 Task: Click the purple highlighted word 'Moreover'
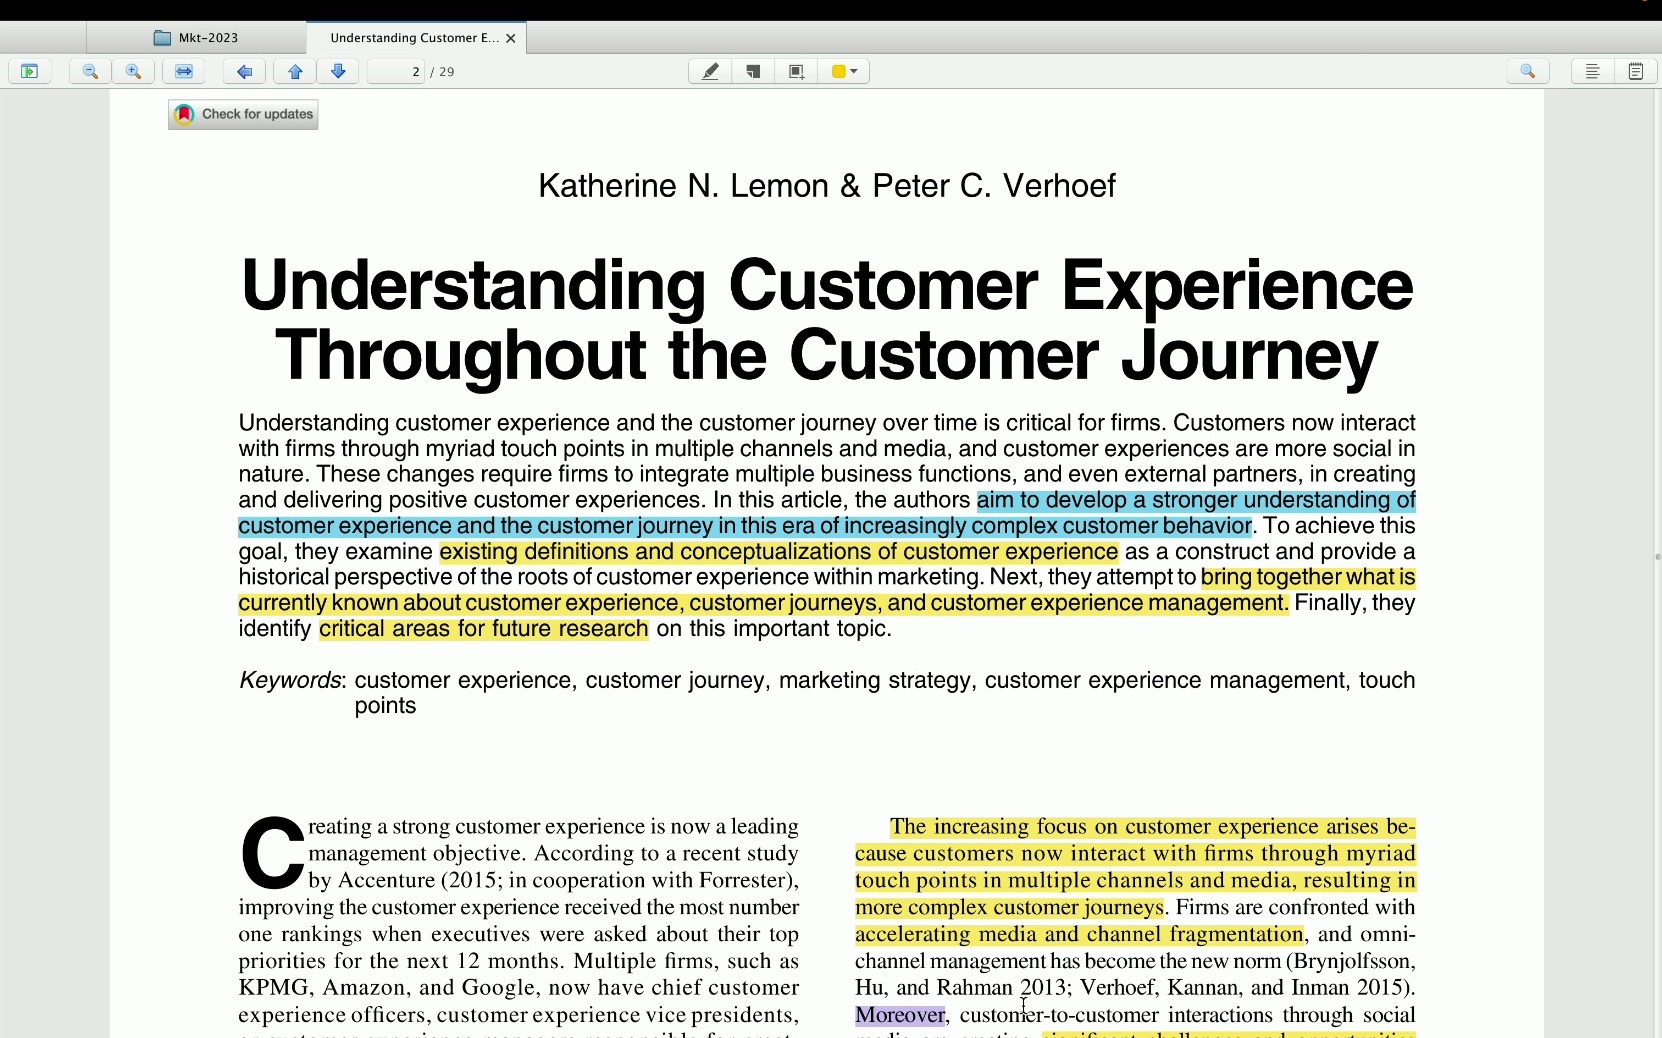[900, 1015]
